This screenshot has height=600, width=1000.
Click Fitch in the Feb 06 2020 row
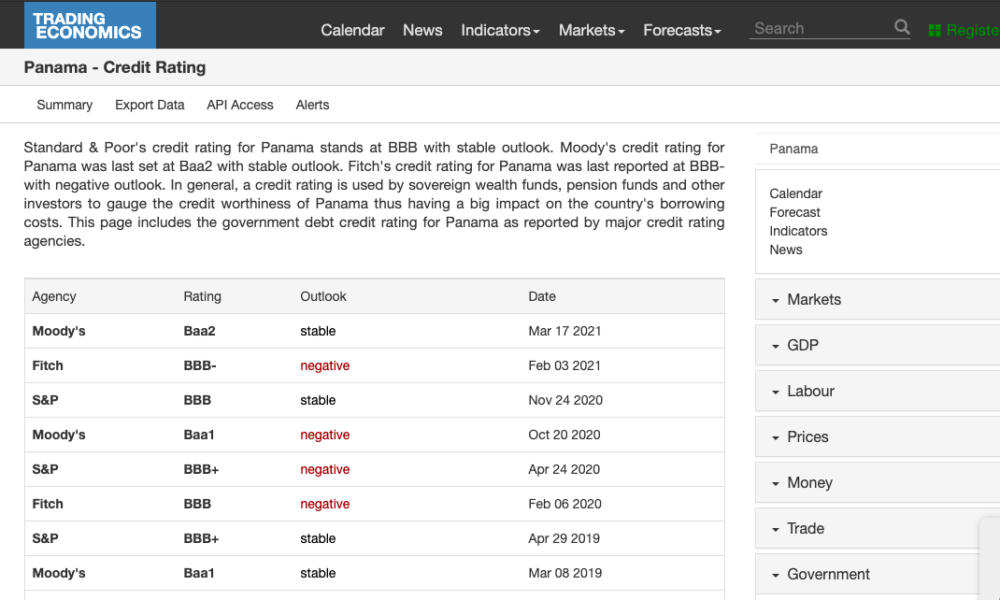click(47, 504)
